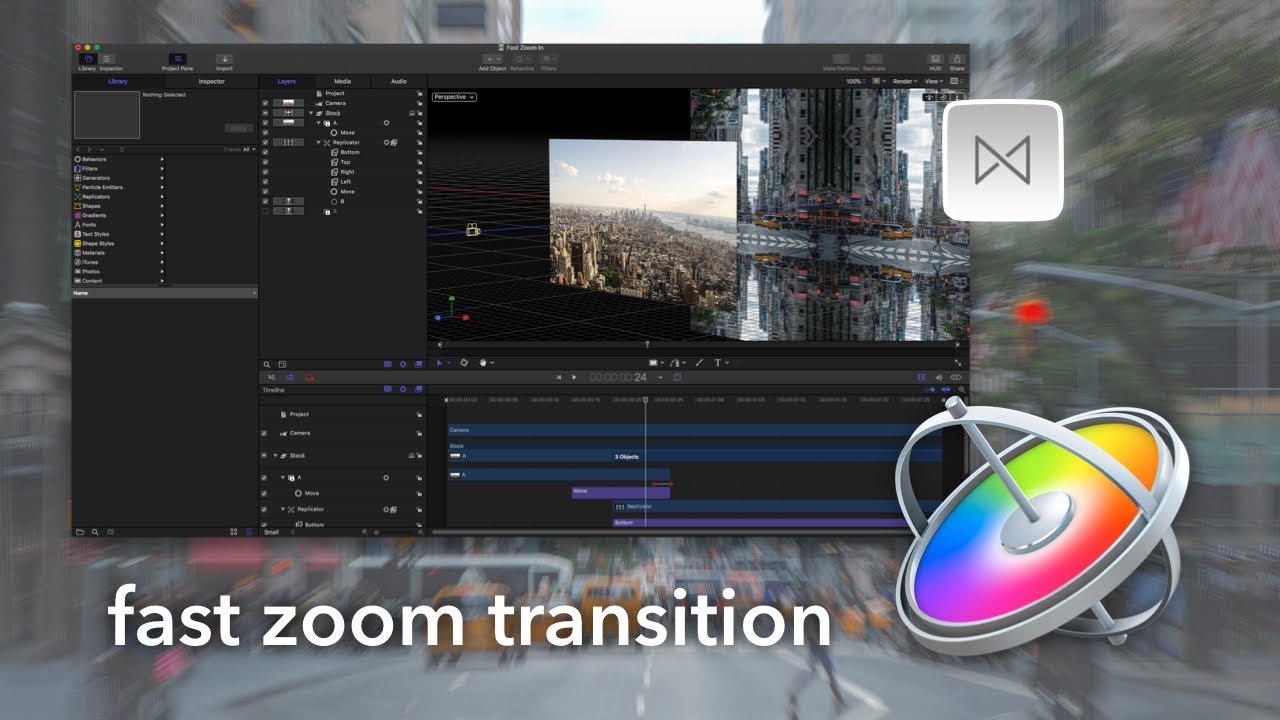Image resolution: width=1280 pixels, height=720 pixels.
Task: Switch to the Layers tab
Action: (287, 81)
